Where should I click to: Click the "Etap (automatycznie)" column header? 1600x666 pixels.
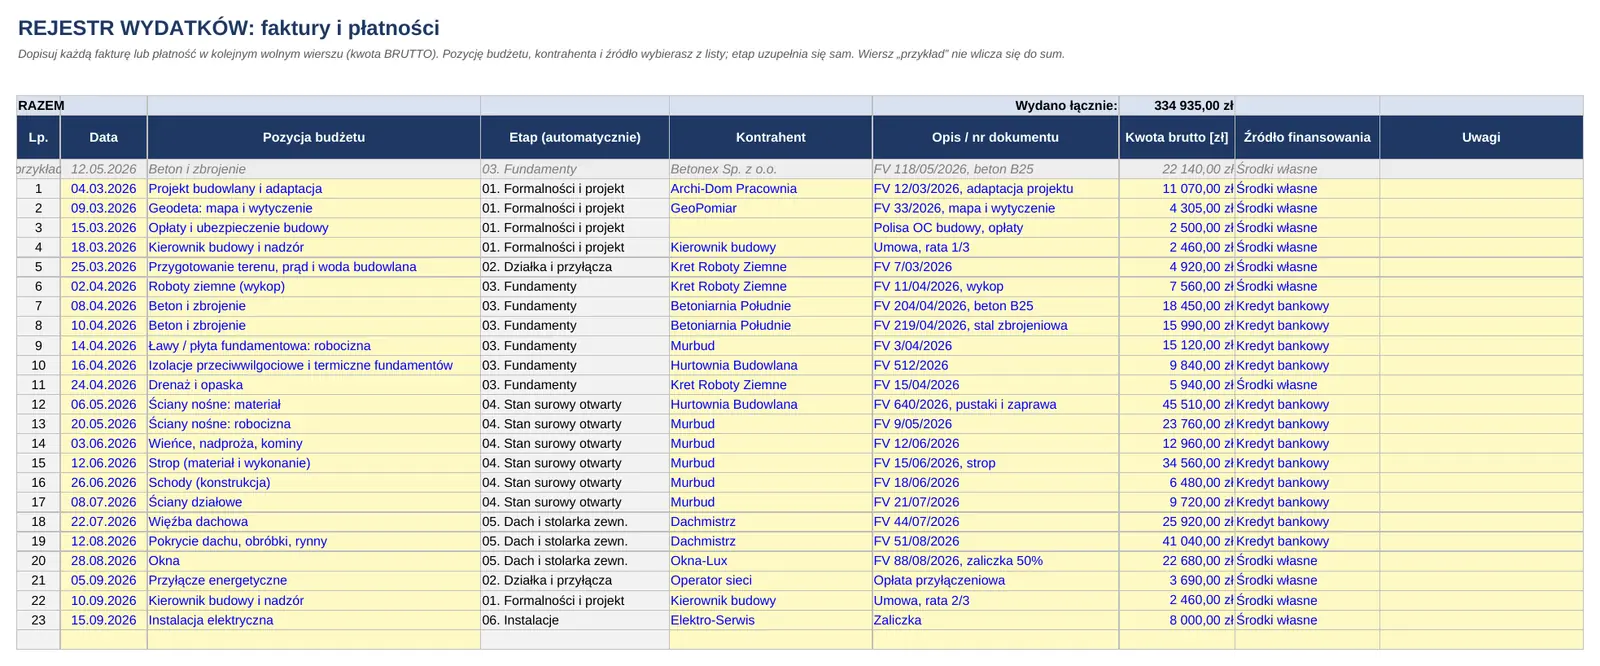click(575, 137)
